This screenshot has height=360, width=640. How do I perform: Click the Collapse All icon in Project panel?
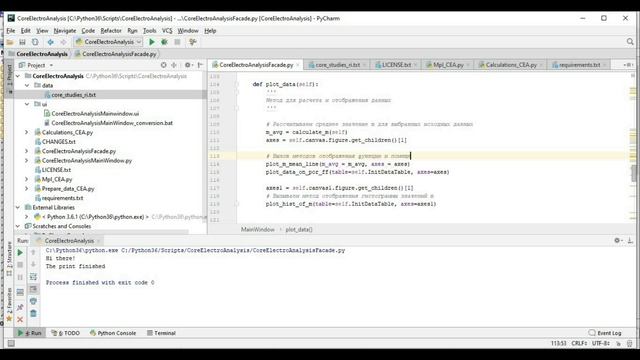tap(174, 65)
